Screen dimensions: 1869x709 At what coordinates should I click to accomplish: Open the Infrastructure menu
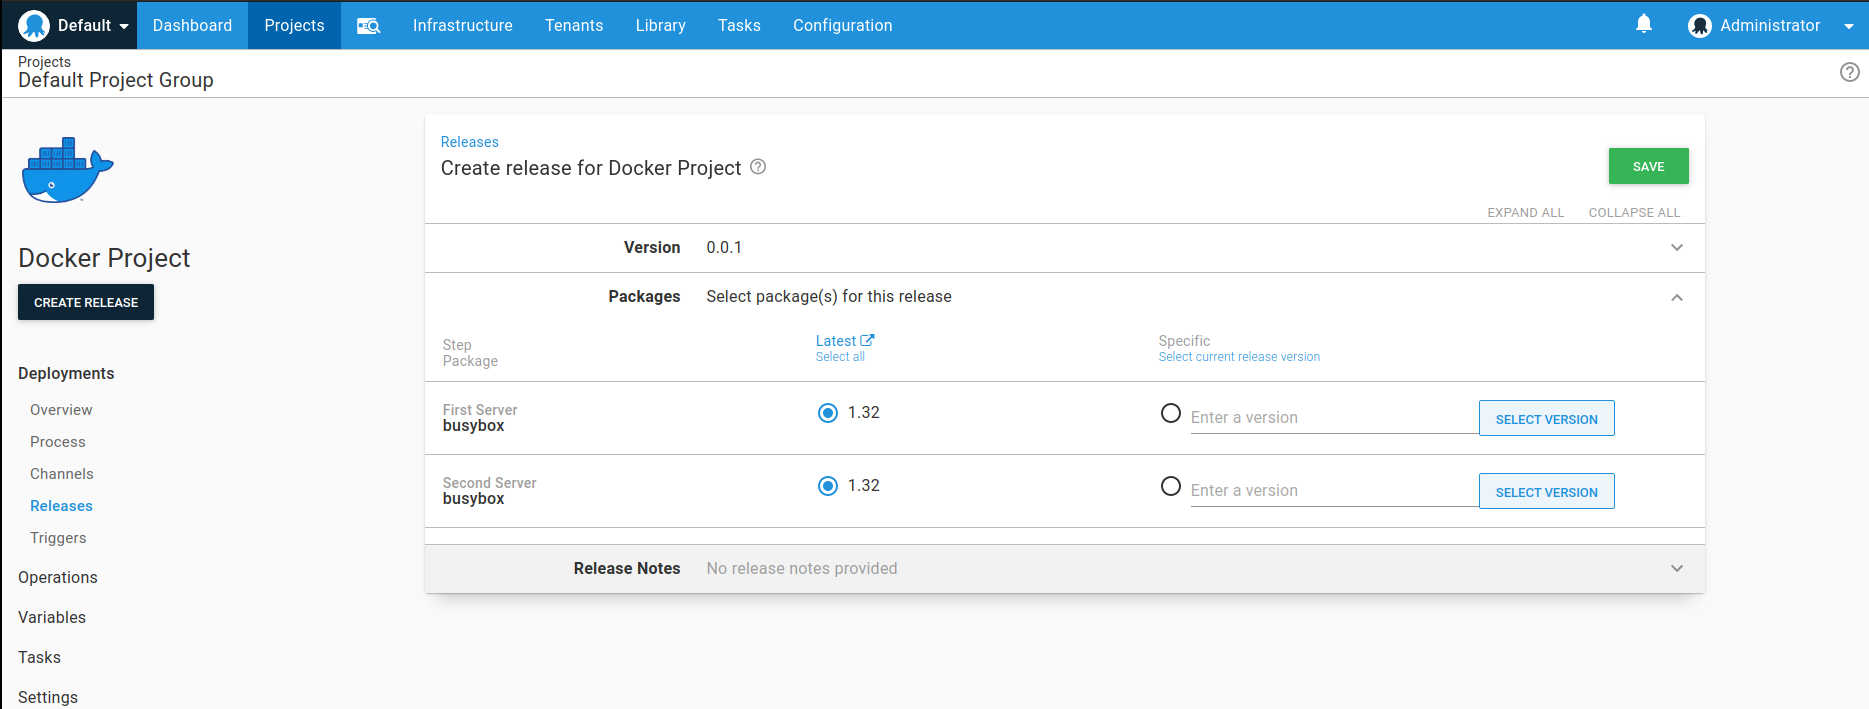click(x=462, y=25)
